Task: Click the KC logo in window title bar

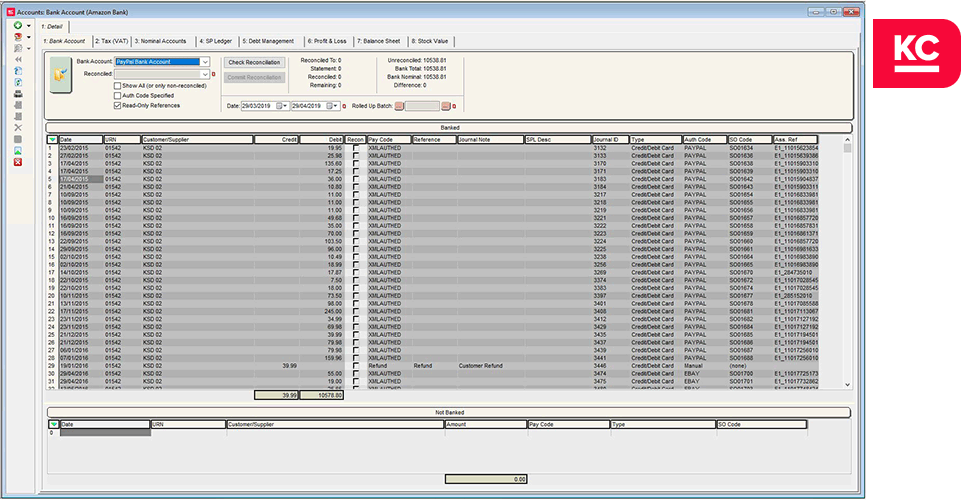Action: [10, 12]
